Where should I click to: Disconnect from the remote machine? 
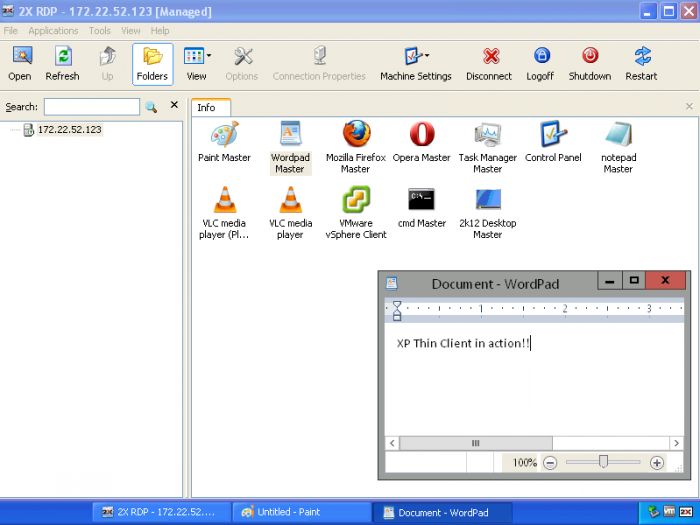click(x=489, y=64)
